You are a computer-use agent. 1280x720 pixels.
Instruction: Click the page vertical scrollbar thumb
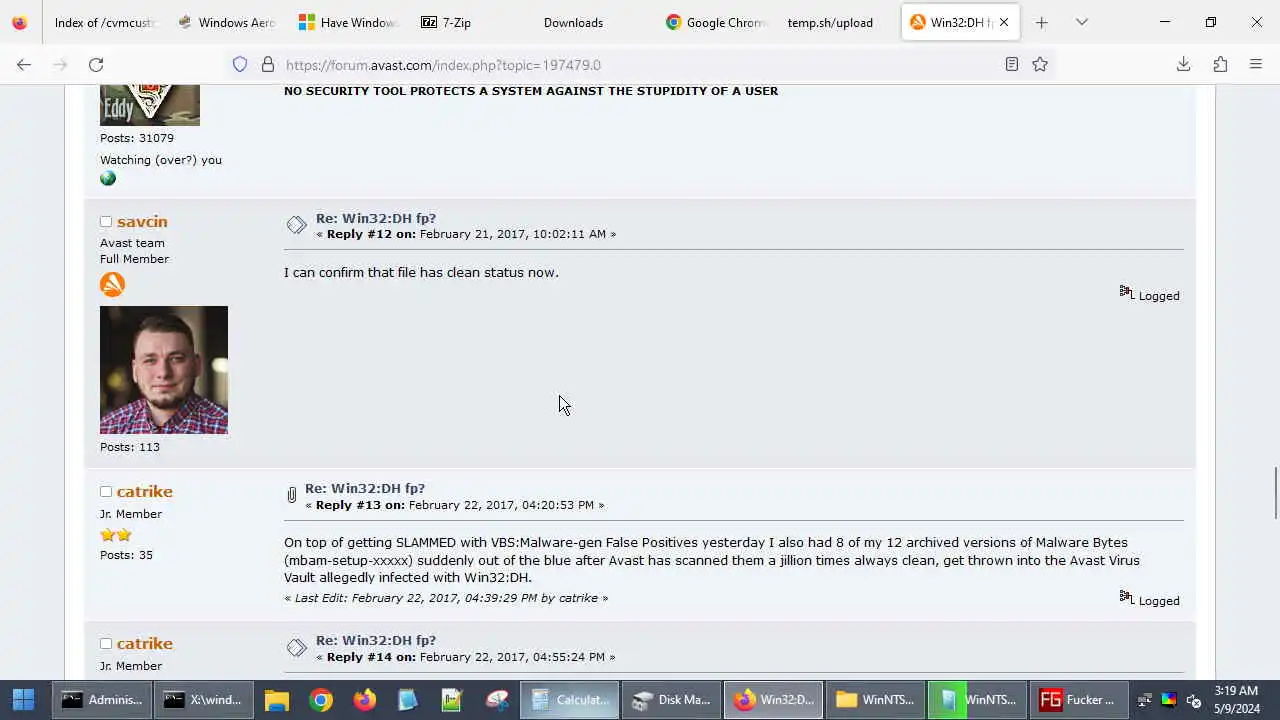point(1274,492)
